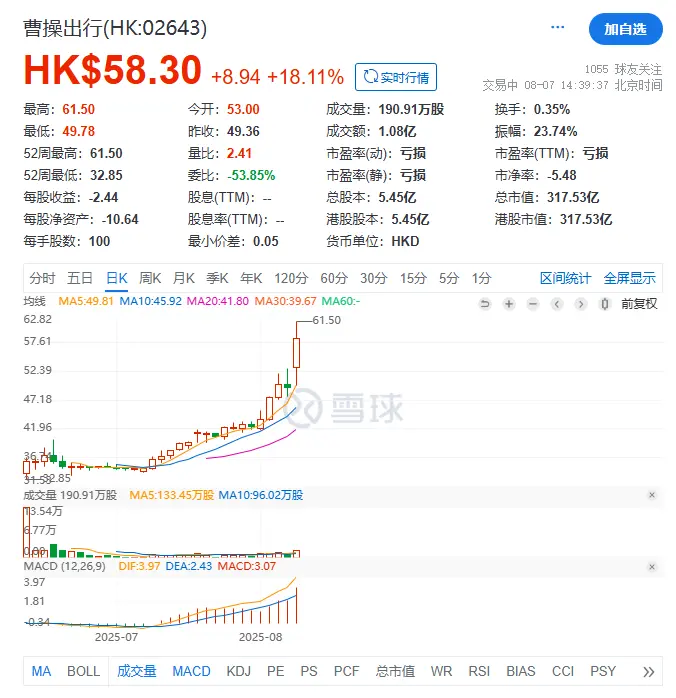Click the 加自选 add-to-watchlist button

pyautogui.click(x=625, y=29)
